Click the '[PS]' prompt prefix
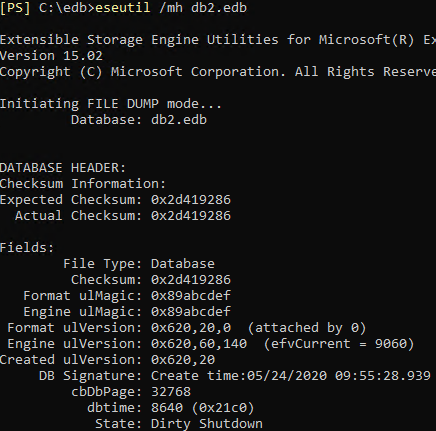Viewport: 436px width, 431px height. click(15, 8)
